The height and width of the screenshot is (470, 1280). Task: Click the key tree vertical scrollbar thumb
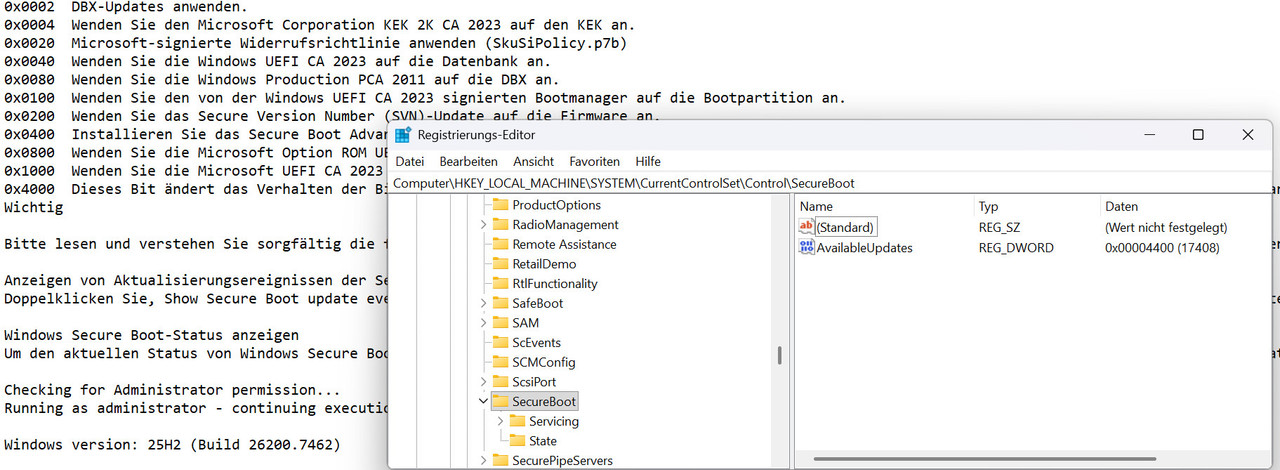pyautogui.click(x=779, y=356)
